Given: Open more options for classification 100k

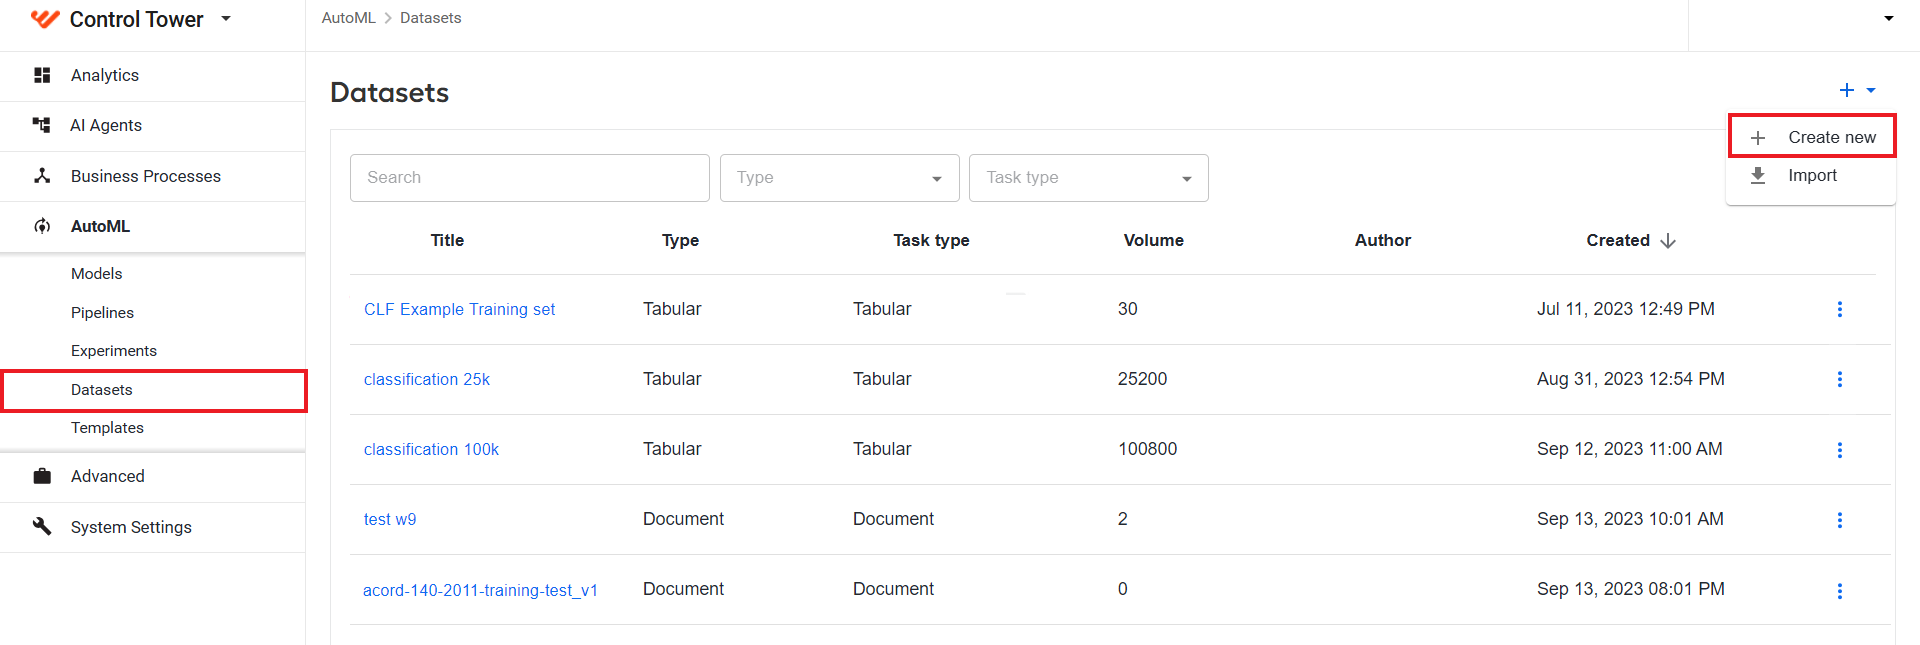Looking at the screenshot, I should click(x=1839, y=450).
